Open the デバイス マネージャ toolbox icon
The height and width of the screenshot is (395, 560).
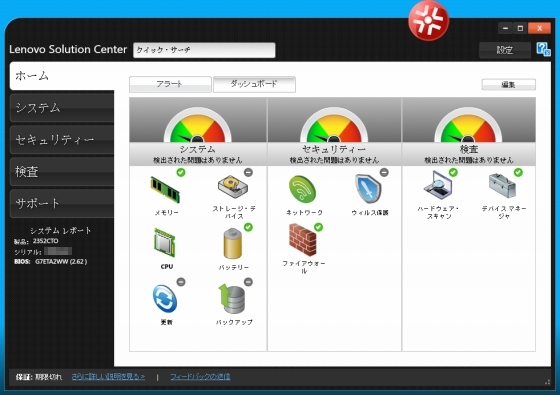pyautogui.click(x=502, y=186)
